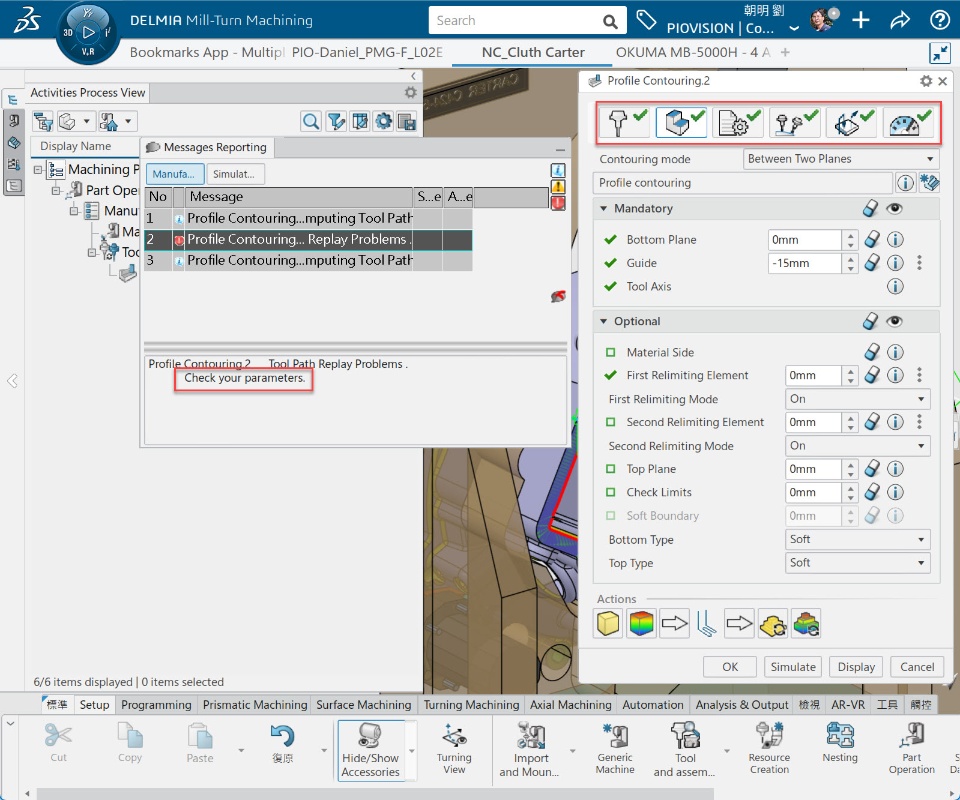This screenshot has height=800, width=960.
Task: Click the search magnifier icon
Action: coord(610,21)
